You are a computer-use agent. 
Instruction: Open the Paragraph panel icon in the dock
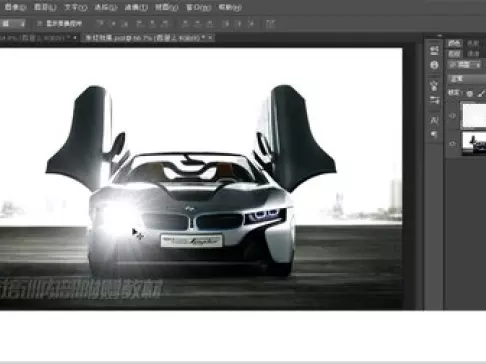(434, 134)
